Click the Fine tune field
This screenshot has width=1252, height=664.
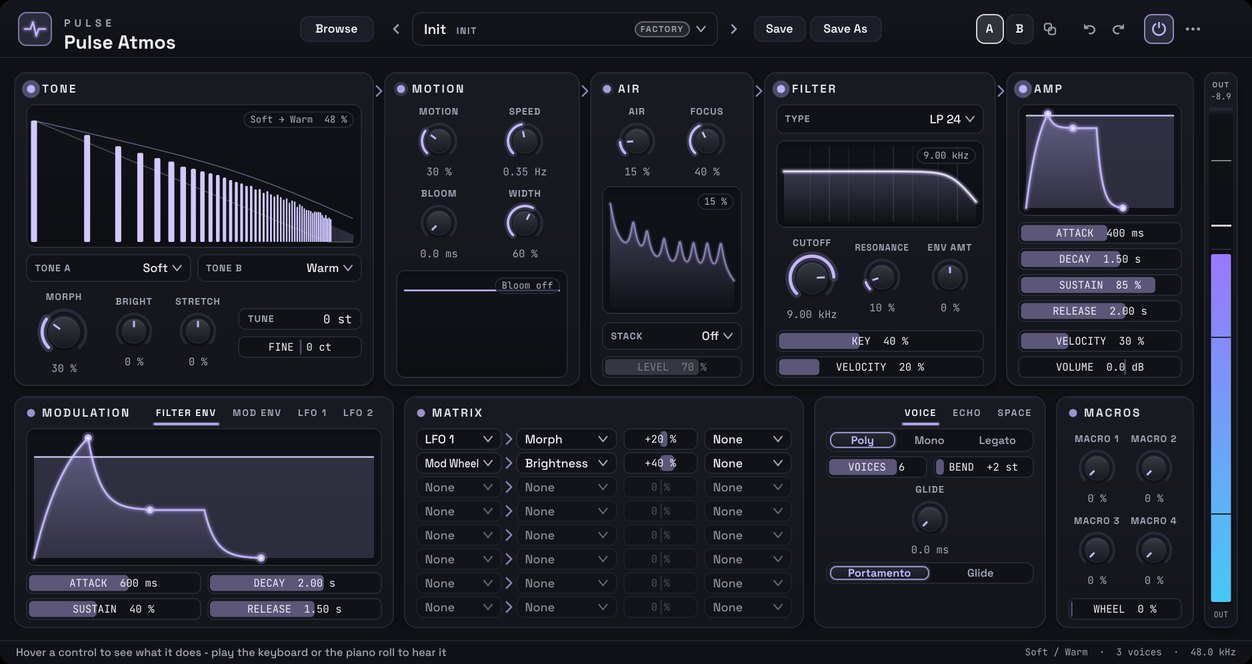[300, 347]
